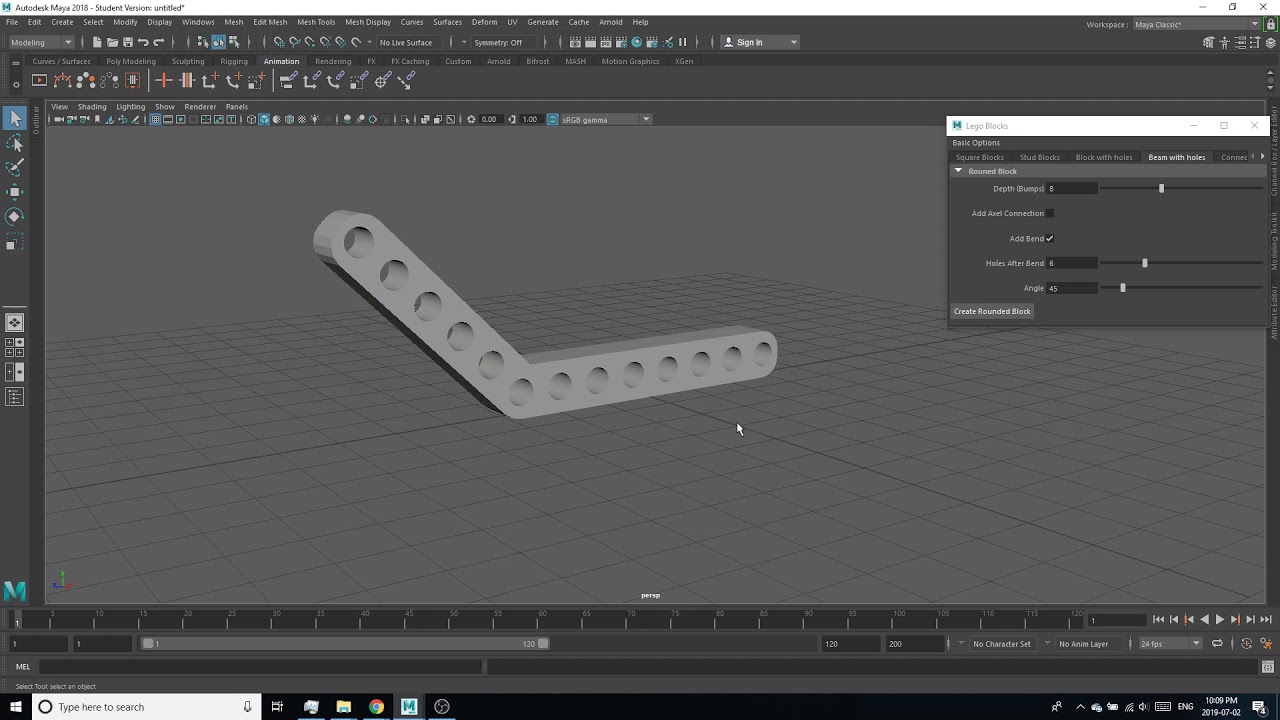
Task: Open the Sign In dropdown
Action: pyautogui.click(x=760, y=42)
